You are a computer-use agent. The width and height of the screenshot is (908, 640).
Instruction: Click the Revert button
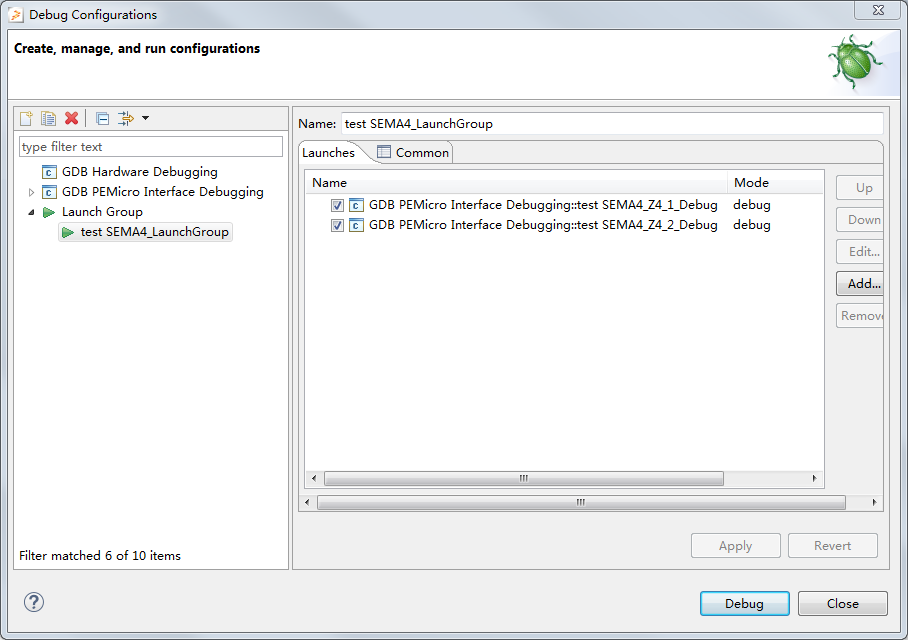tap(833, 546)
